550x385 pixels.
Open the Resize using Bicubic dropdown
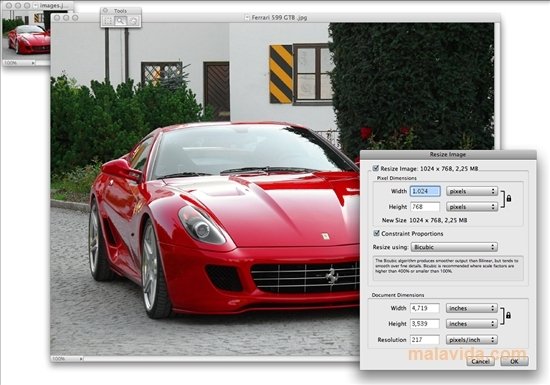tap(454, 247)
